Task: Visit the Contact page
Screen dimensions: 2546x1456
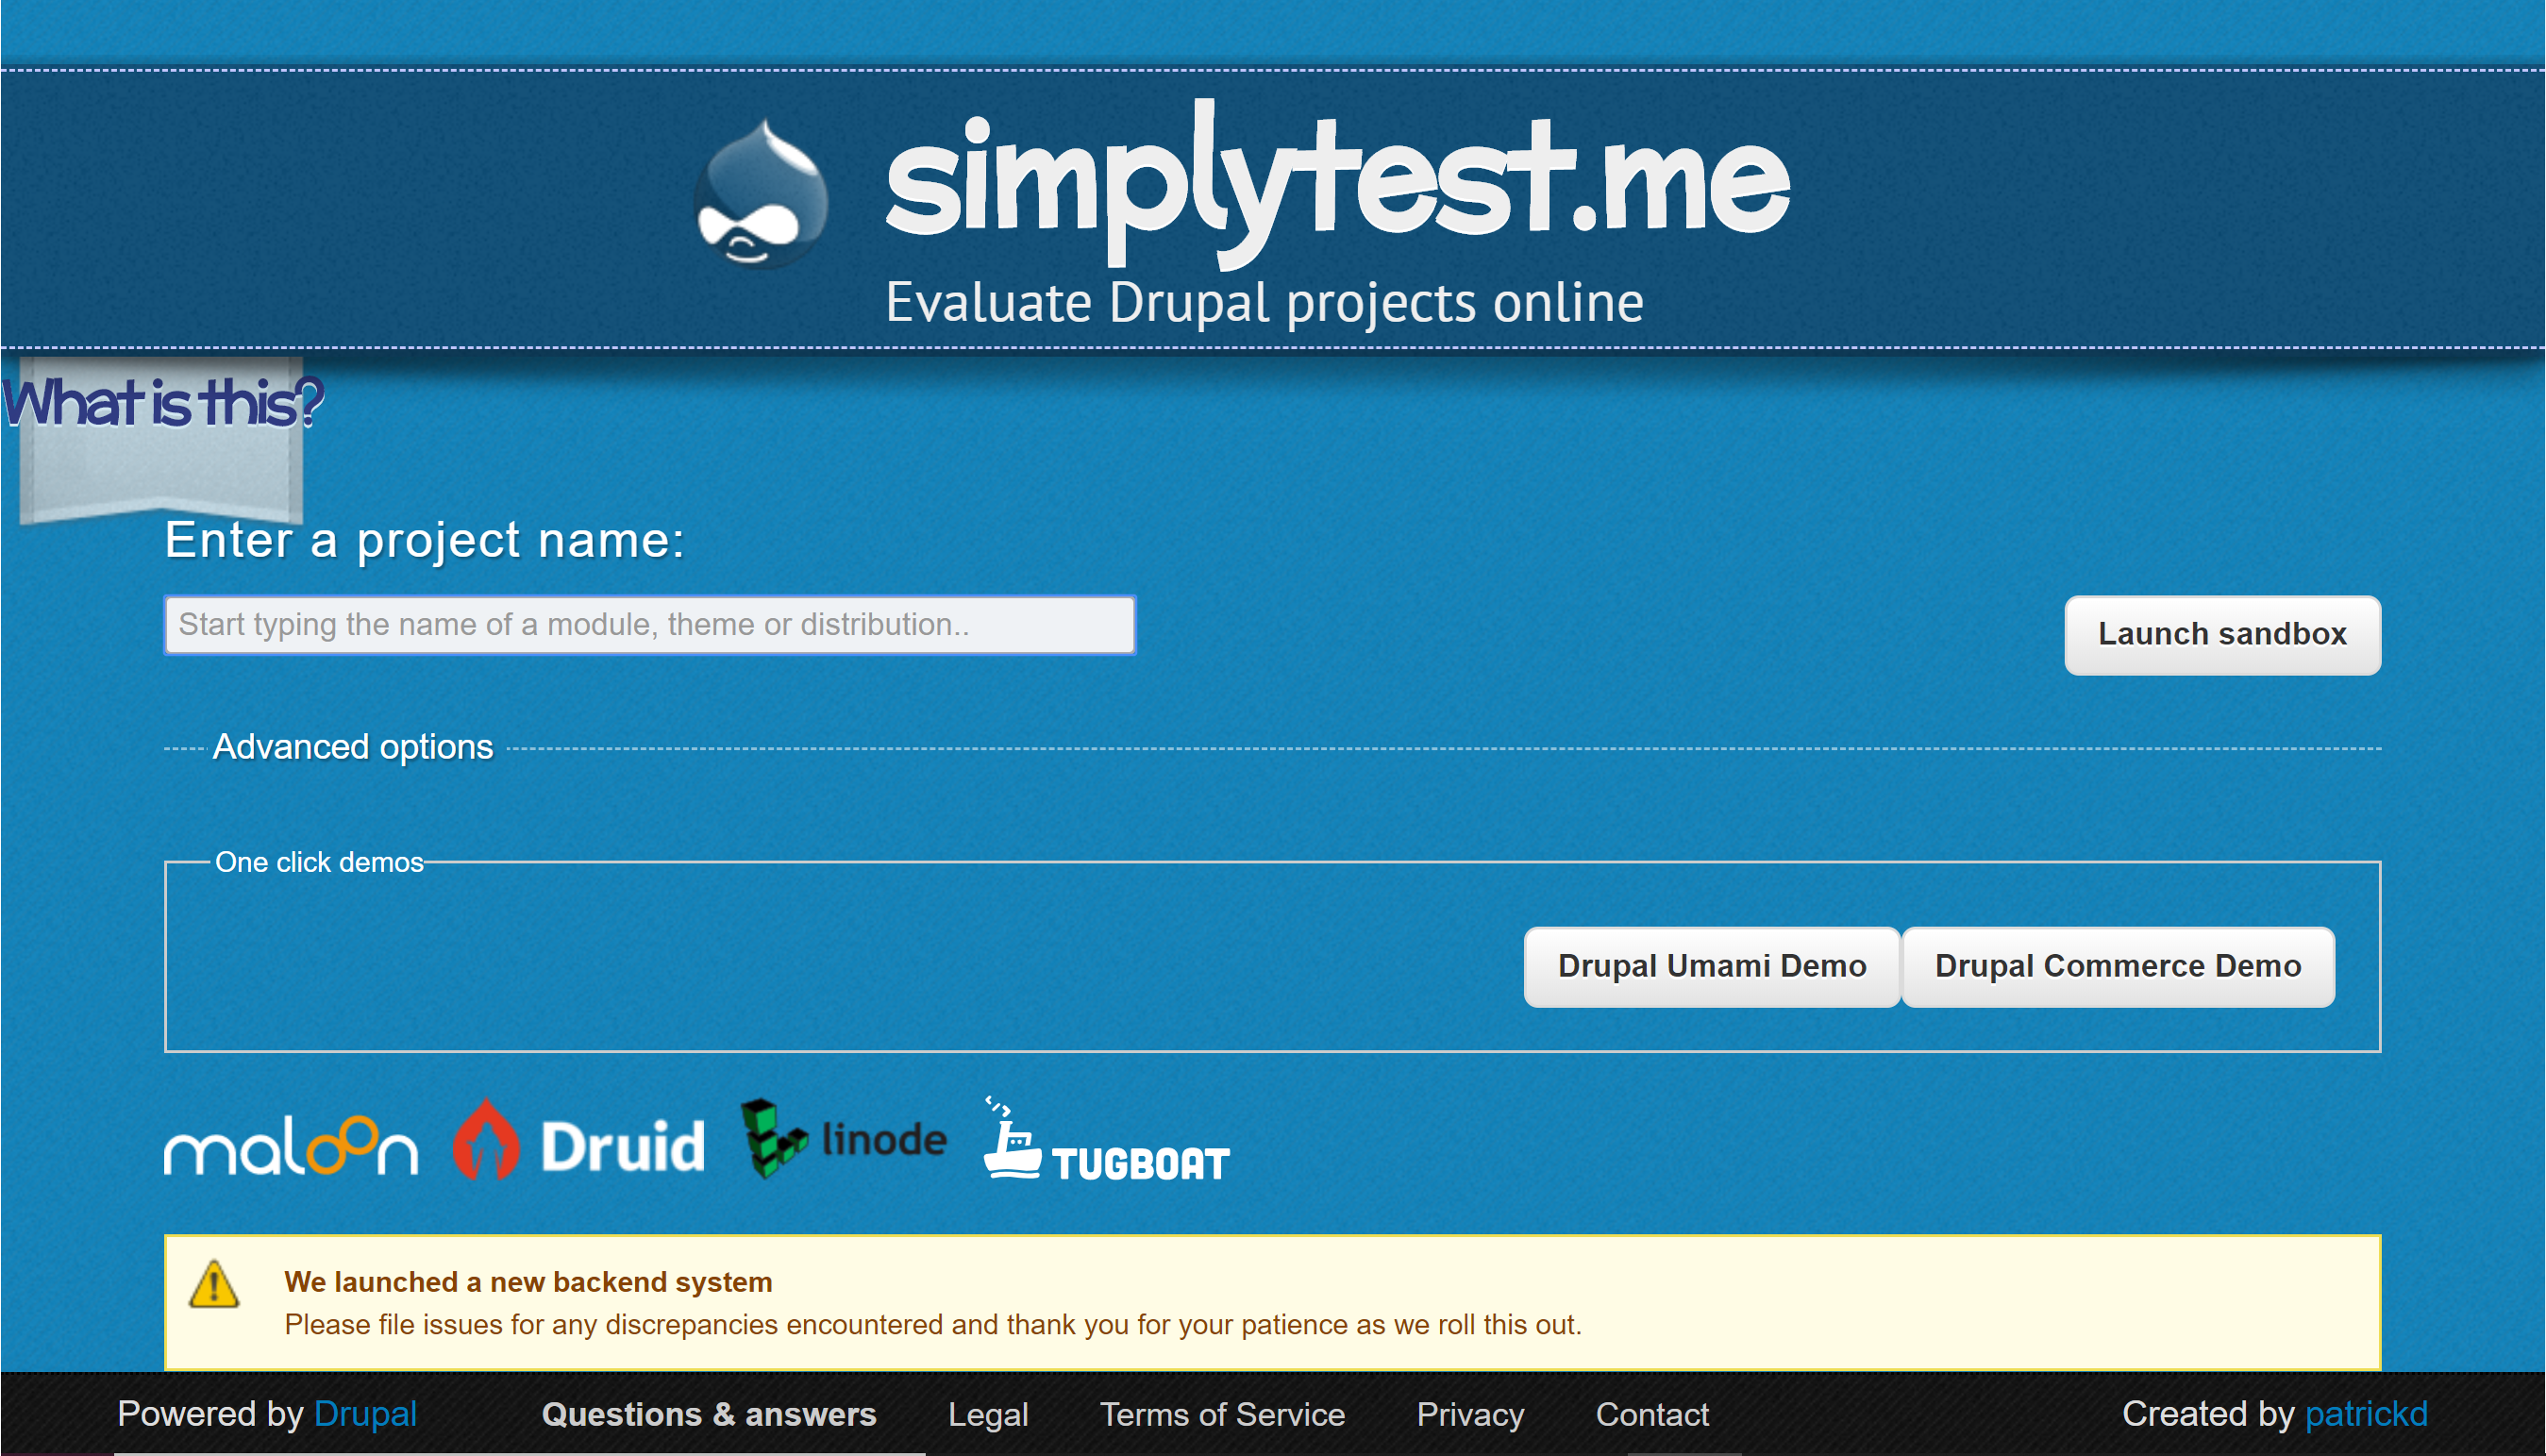Action: point(1651,1414)
